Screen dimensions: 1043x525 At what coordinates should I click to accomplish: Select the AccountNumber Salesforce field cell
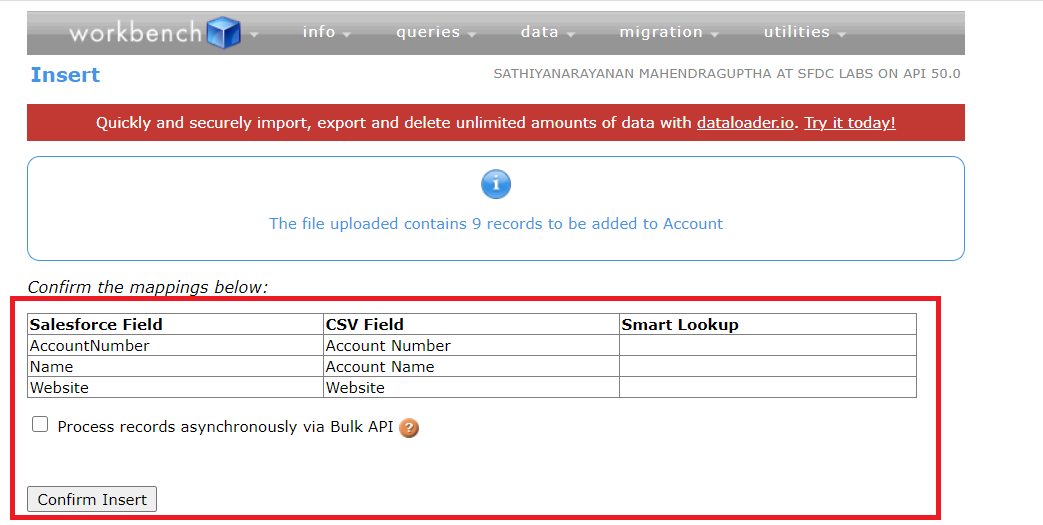[176, 345]
